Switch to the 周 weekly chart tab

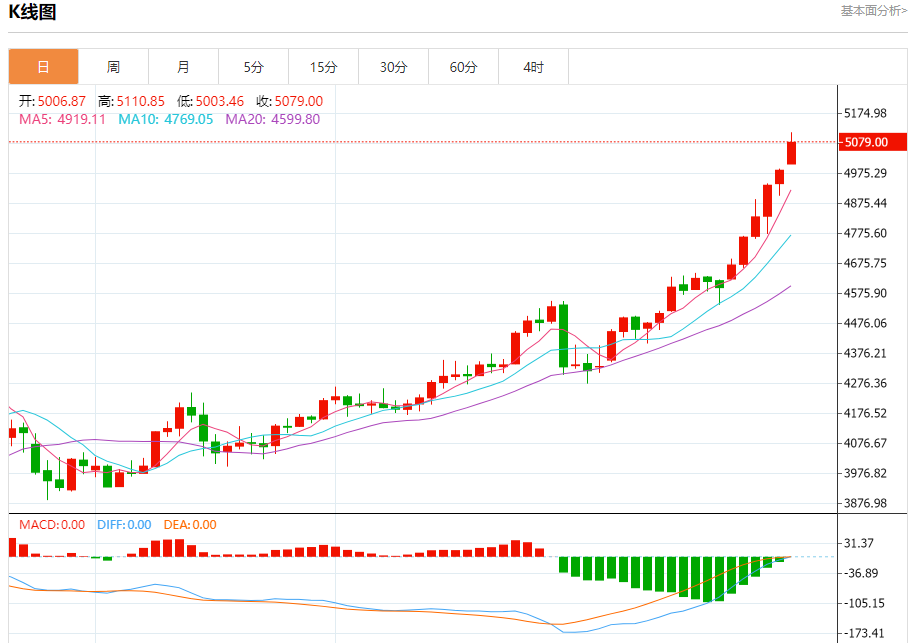pyautogui.click(x=113, y=66)
